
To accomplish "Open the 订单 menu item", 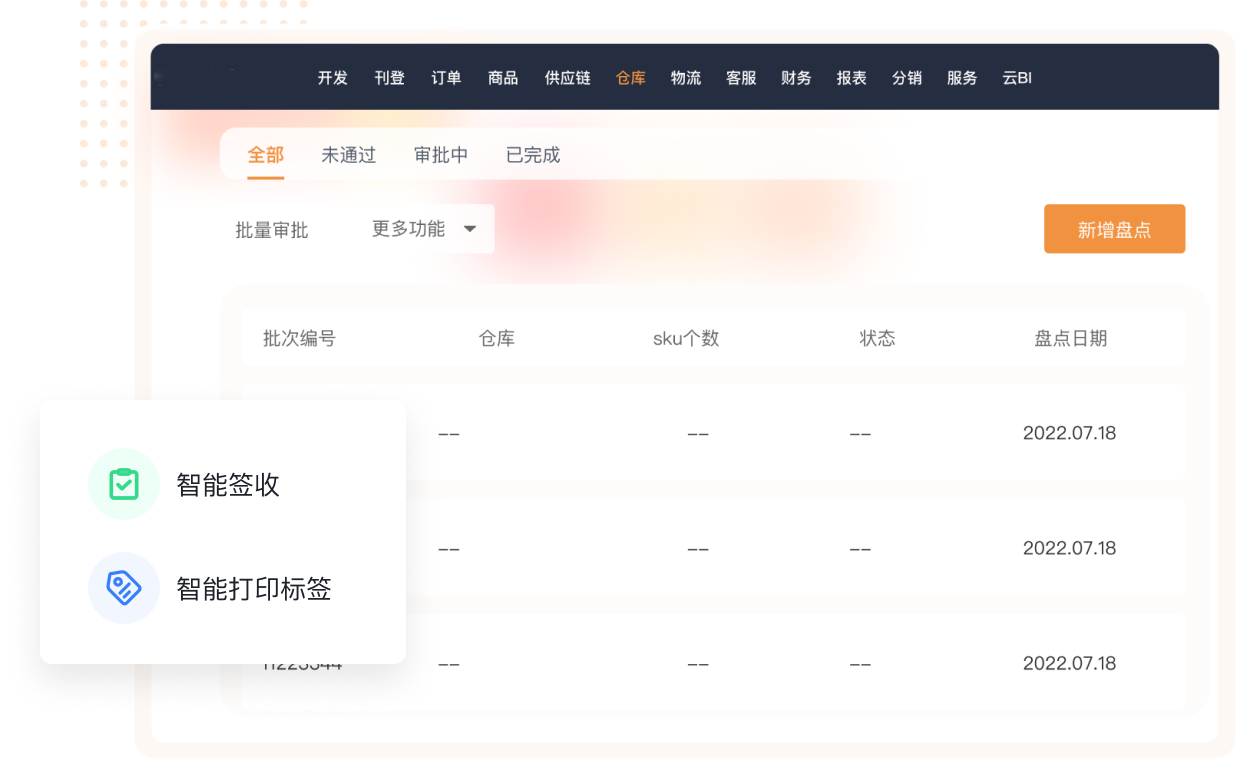I will (x=446, y=78).
